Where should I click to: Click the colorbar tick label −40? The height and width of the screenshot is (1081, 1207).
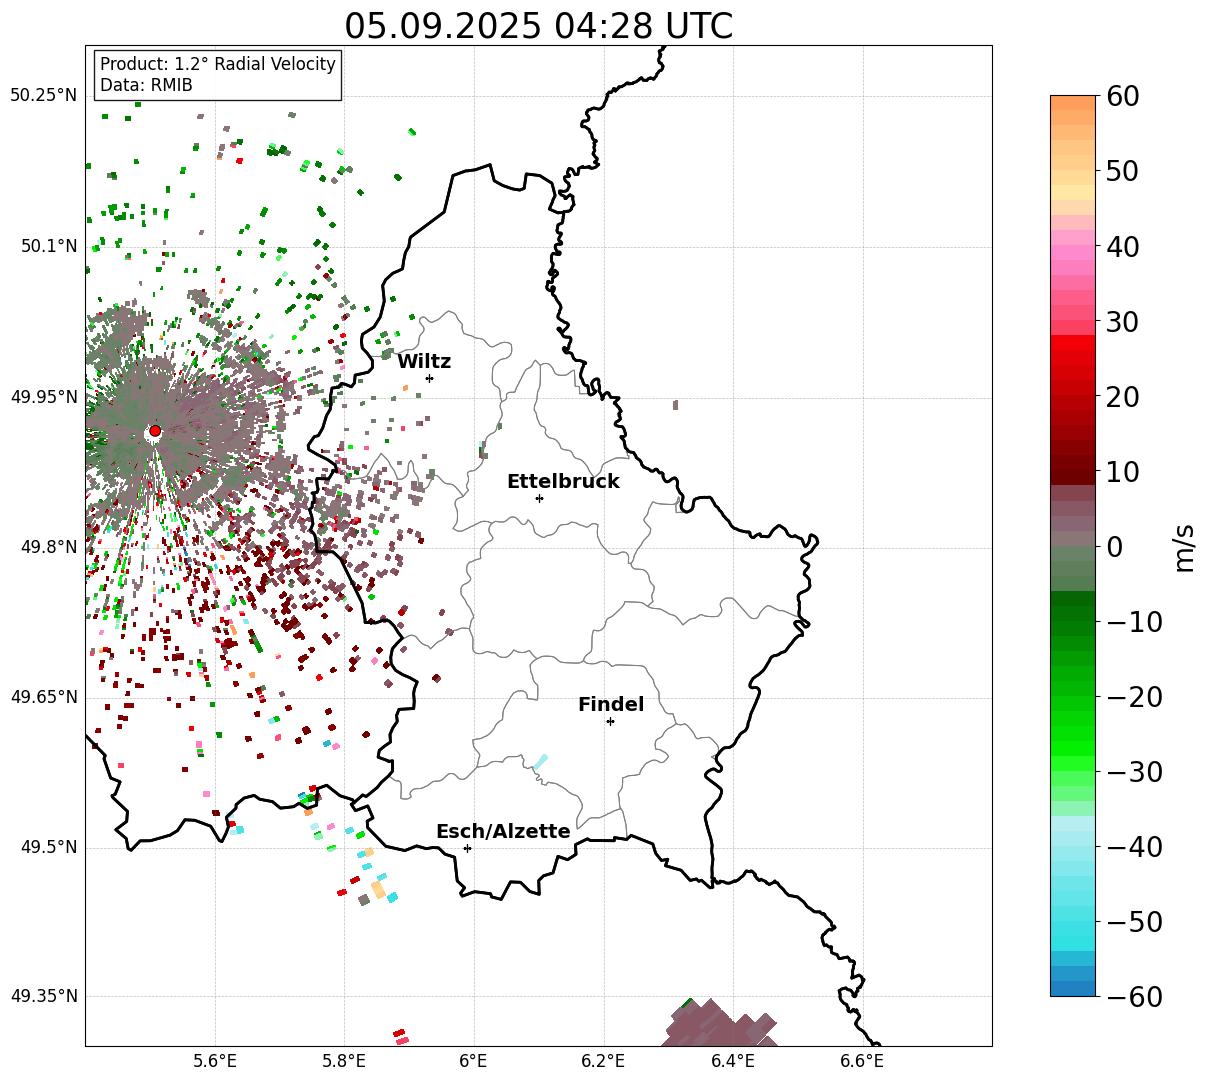click(x=1134, y=847)
